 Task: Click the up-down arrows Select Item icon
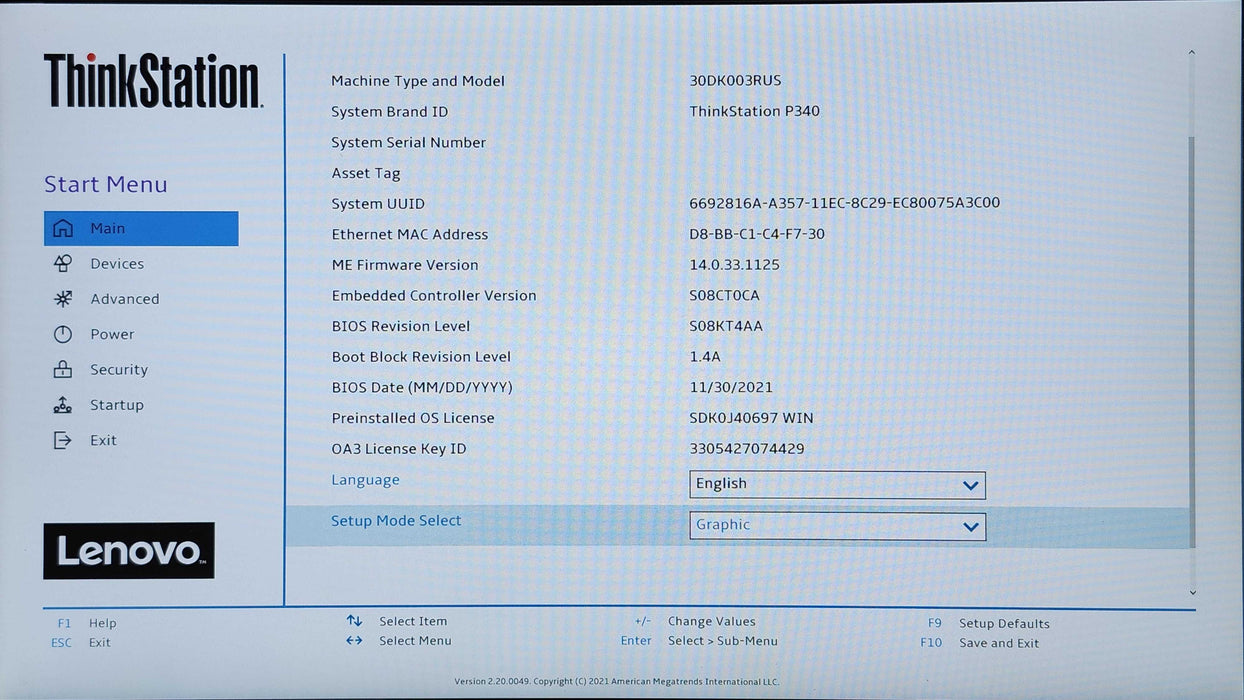(354, 621)
